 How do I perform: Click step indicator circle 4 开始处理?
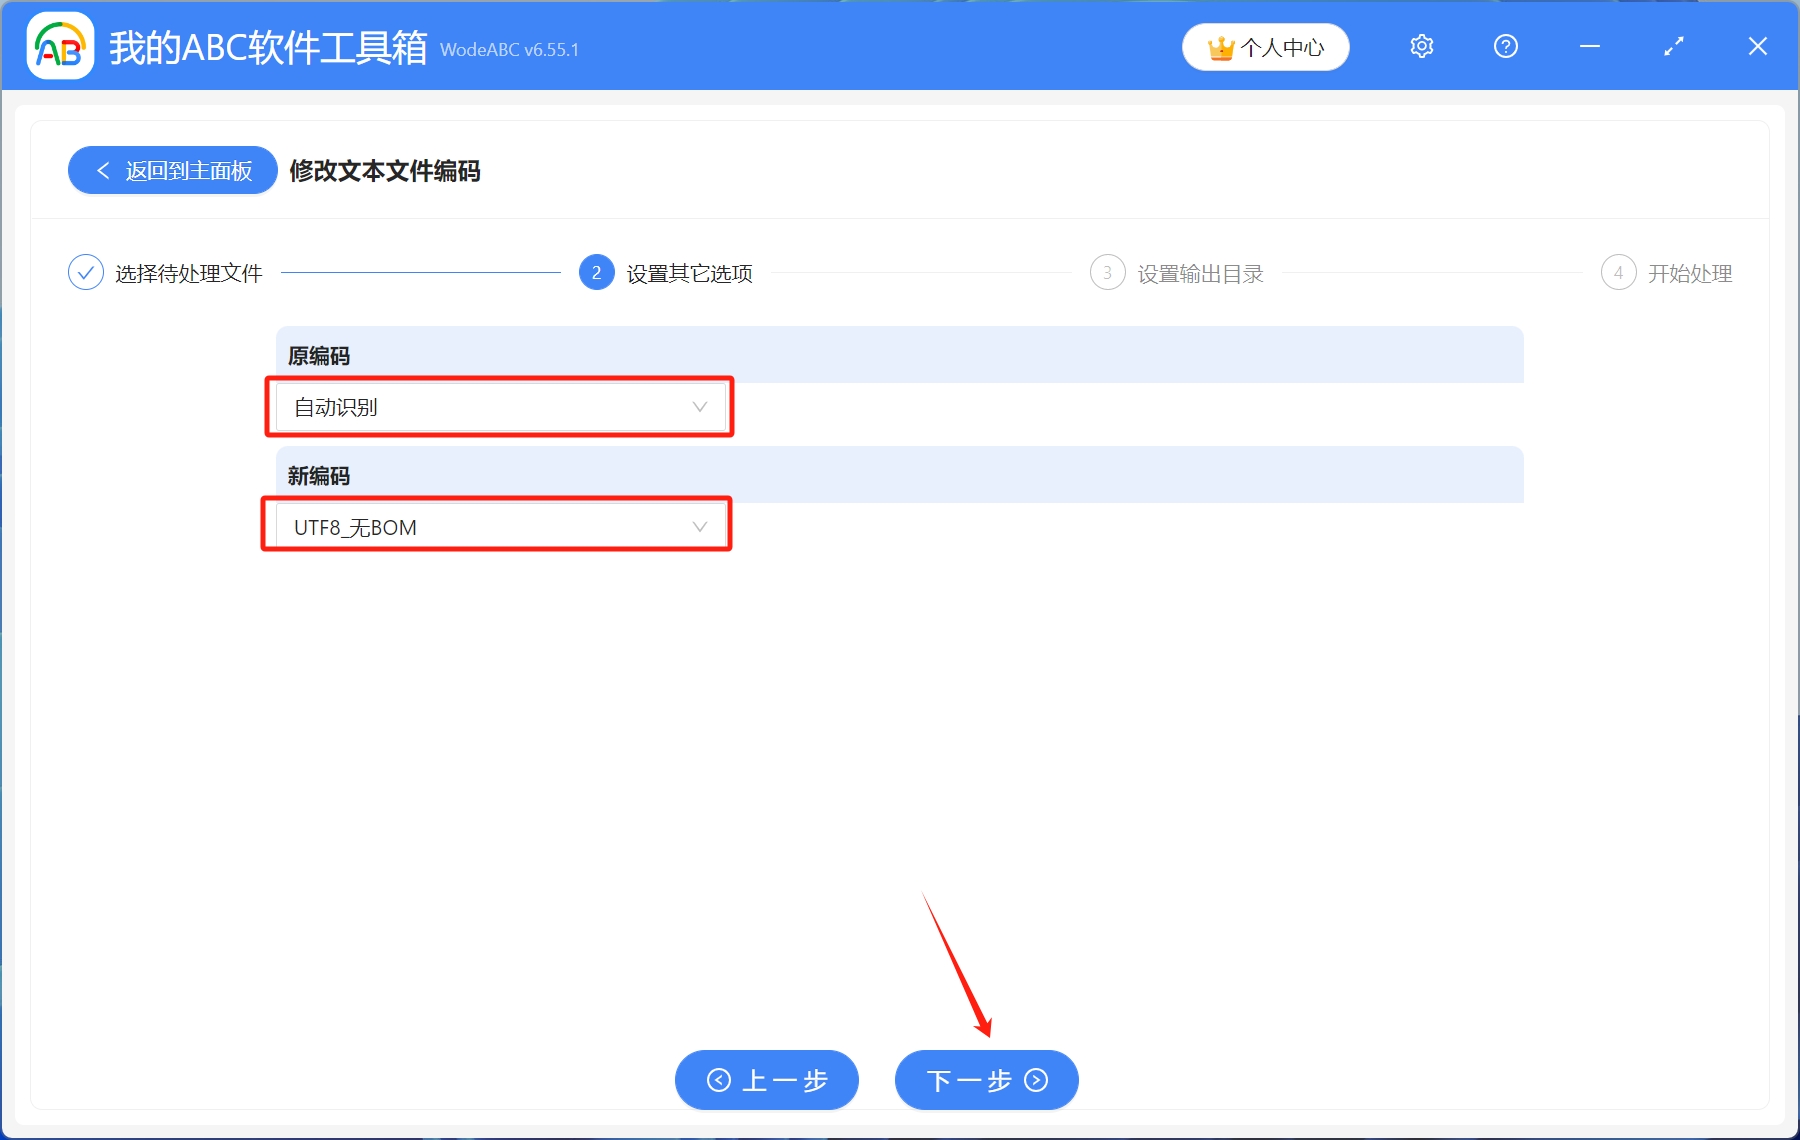[x=1619, y=272]
